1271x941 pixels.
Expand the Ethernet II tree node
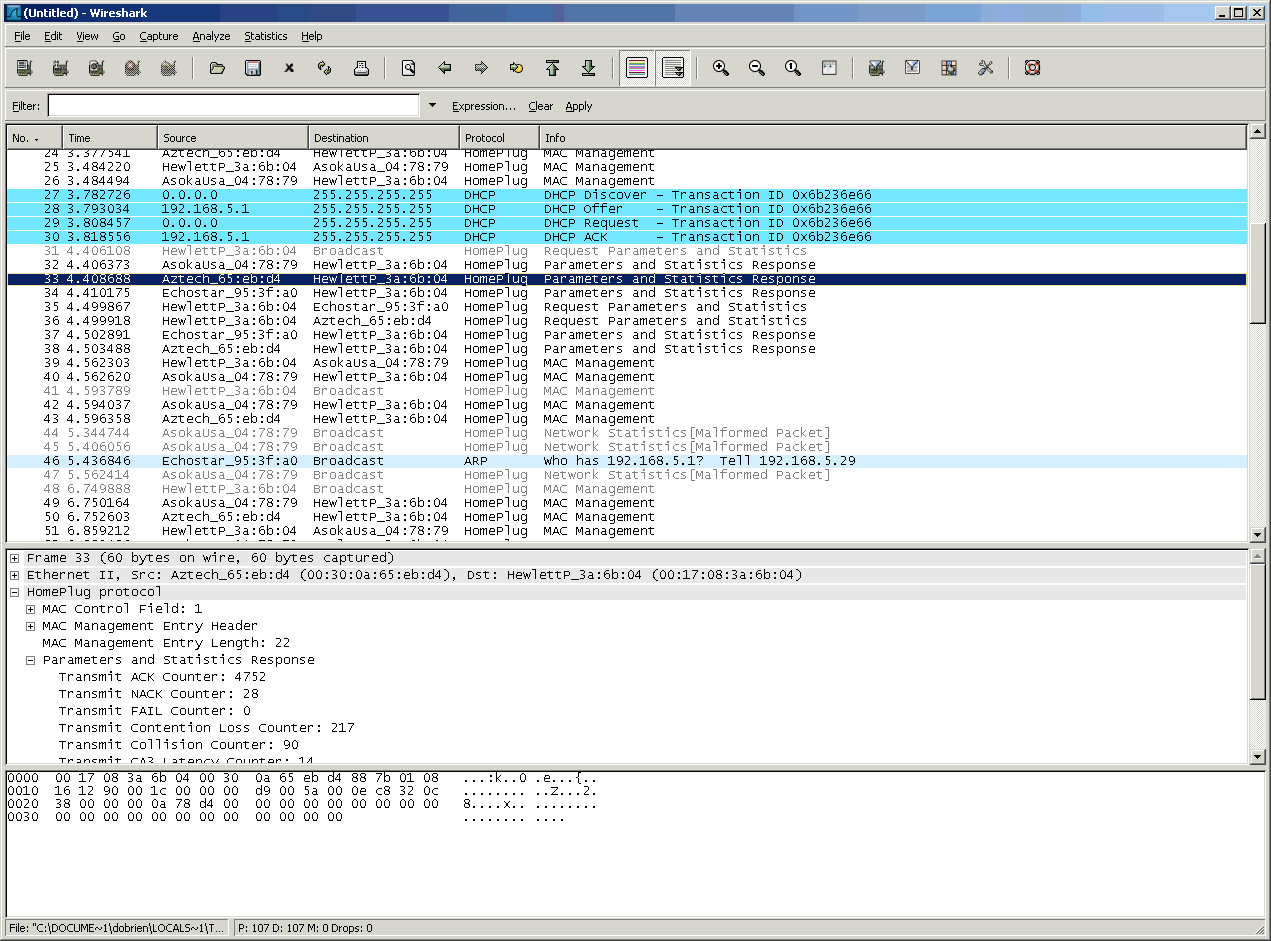click(15, 575)
